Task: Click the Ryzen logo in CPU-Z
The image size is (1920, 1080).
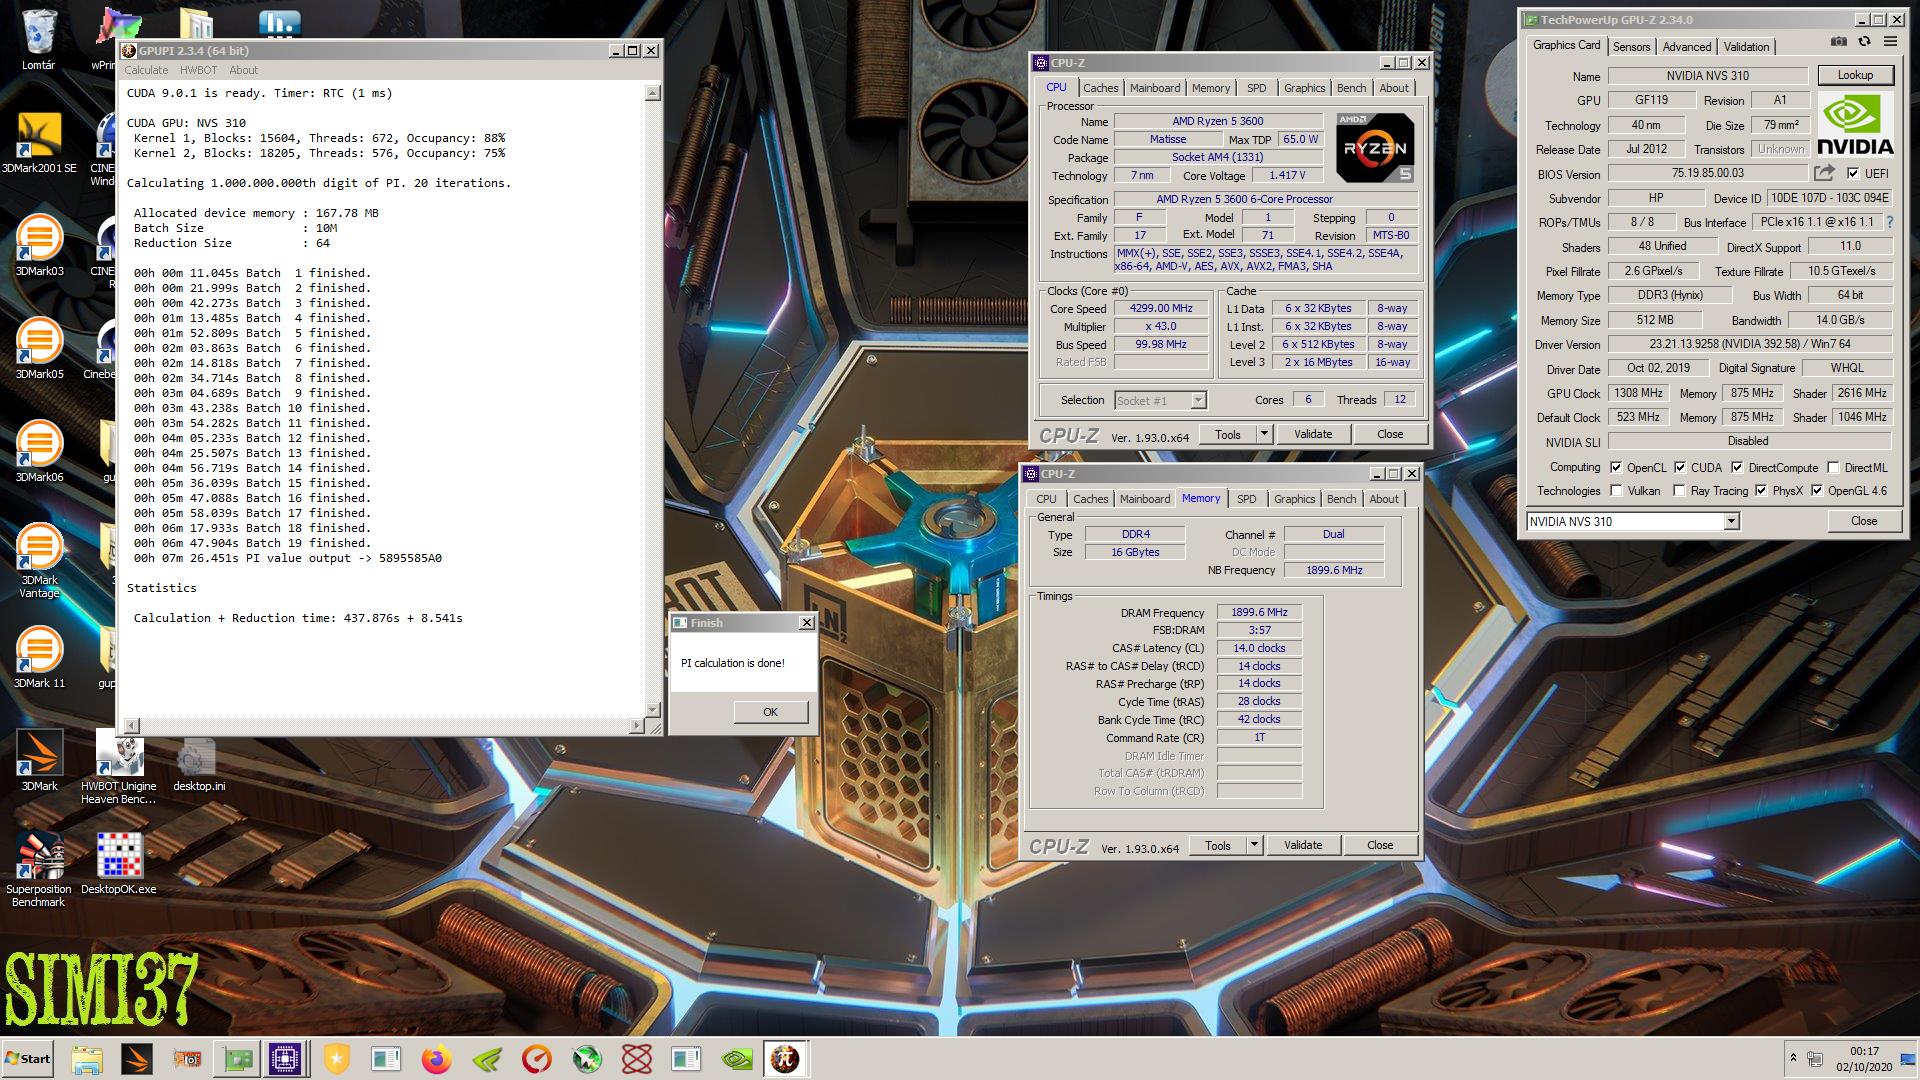Action: (x=1375, y=148)
